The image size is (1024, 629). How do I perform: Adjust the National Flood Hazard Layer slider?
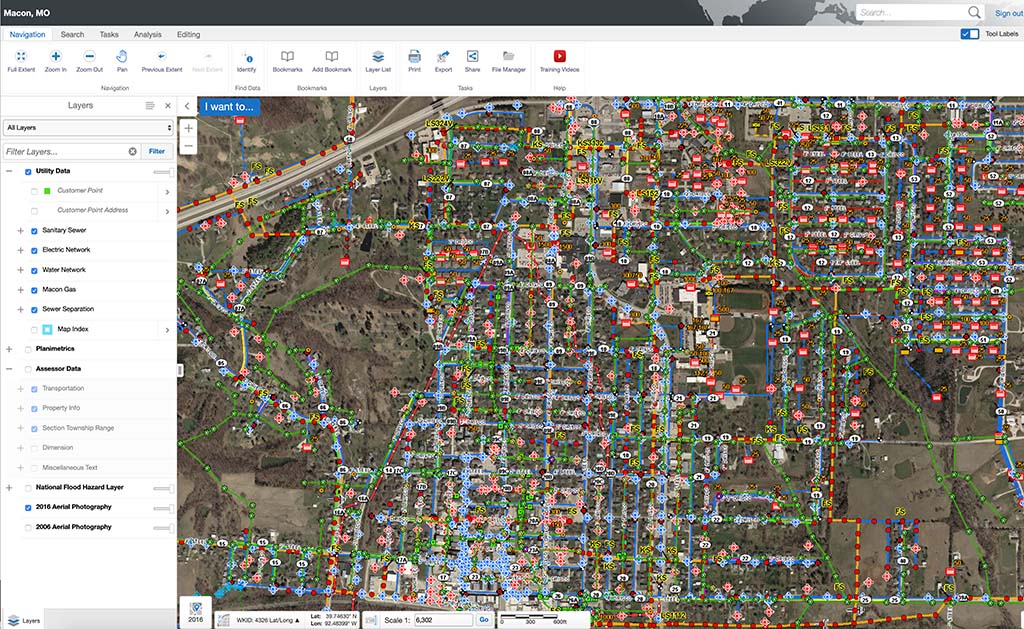tap(163, 488)
